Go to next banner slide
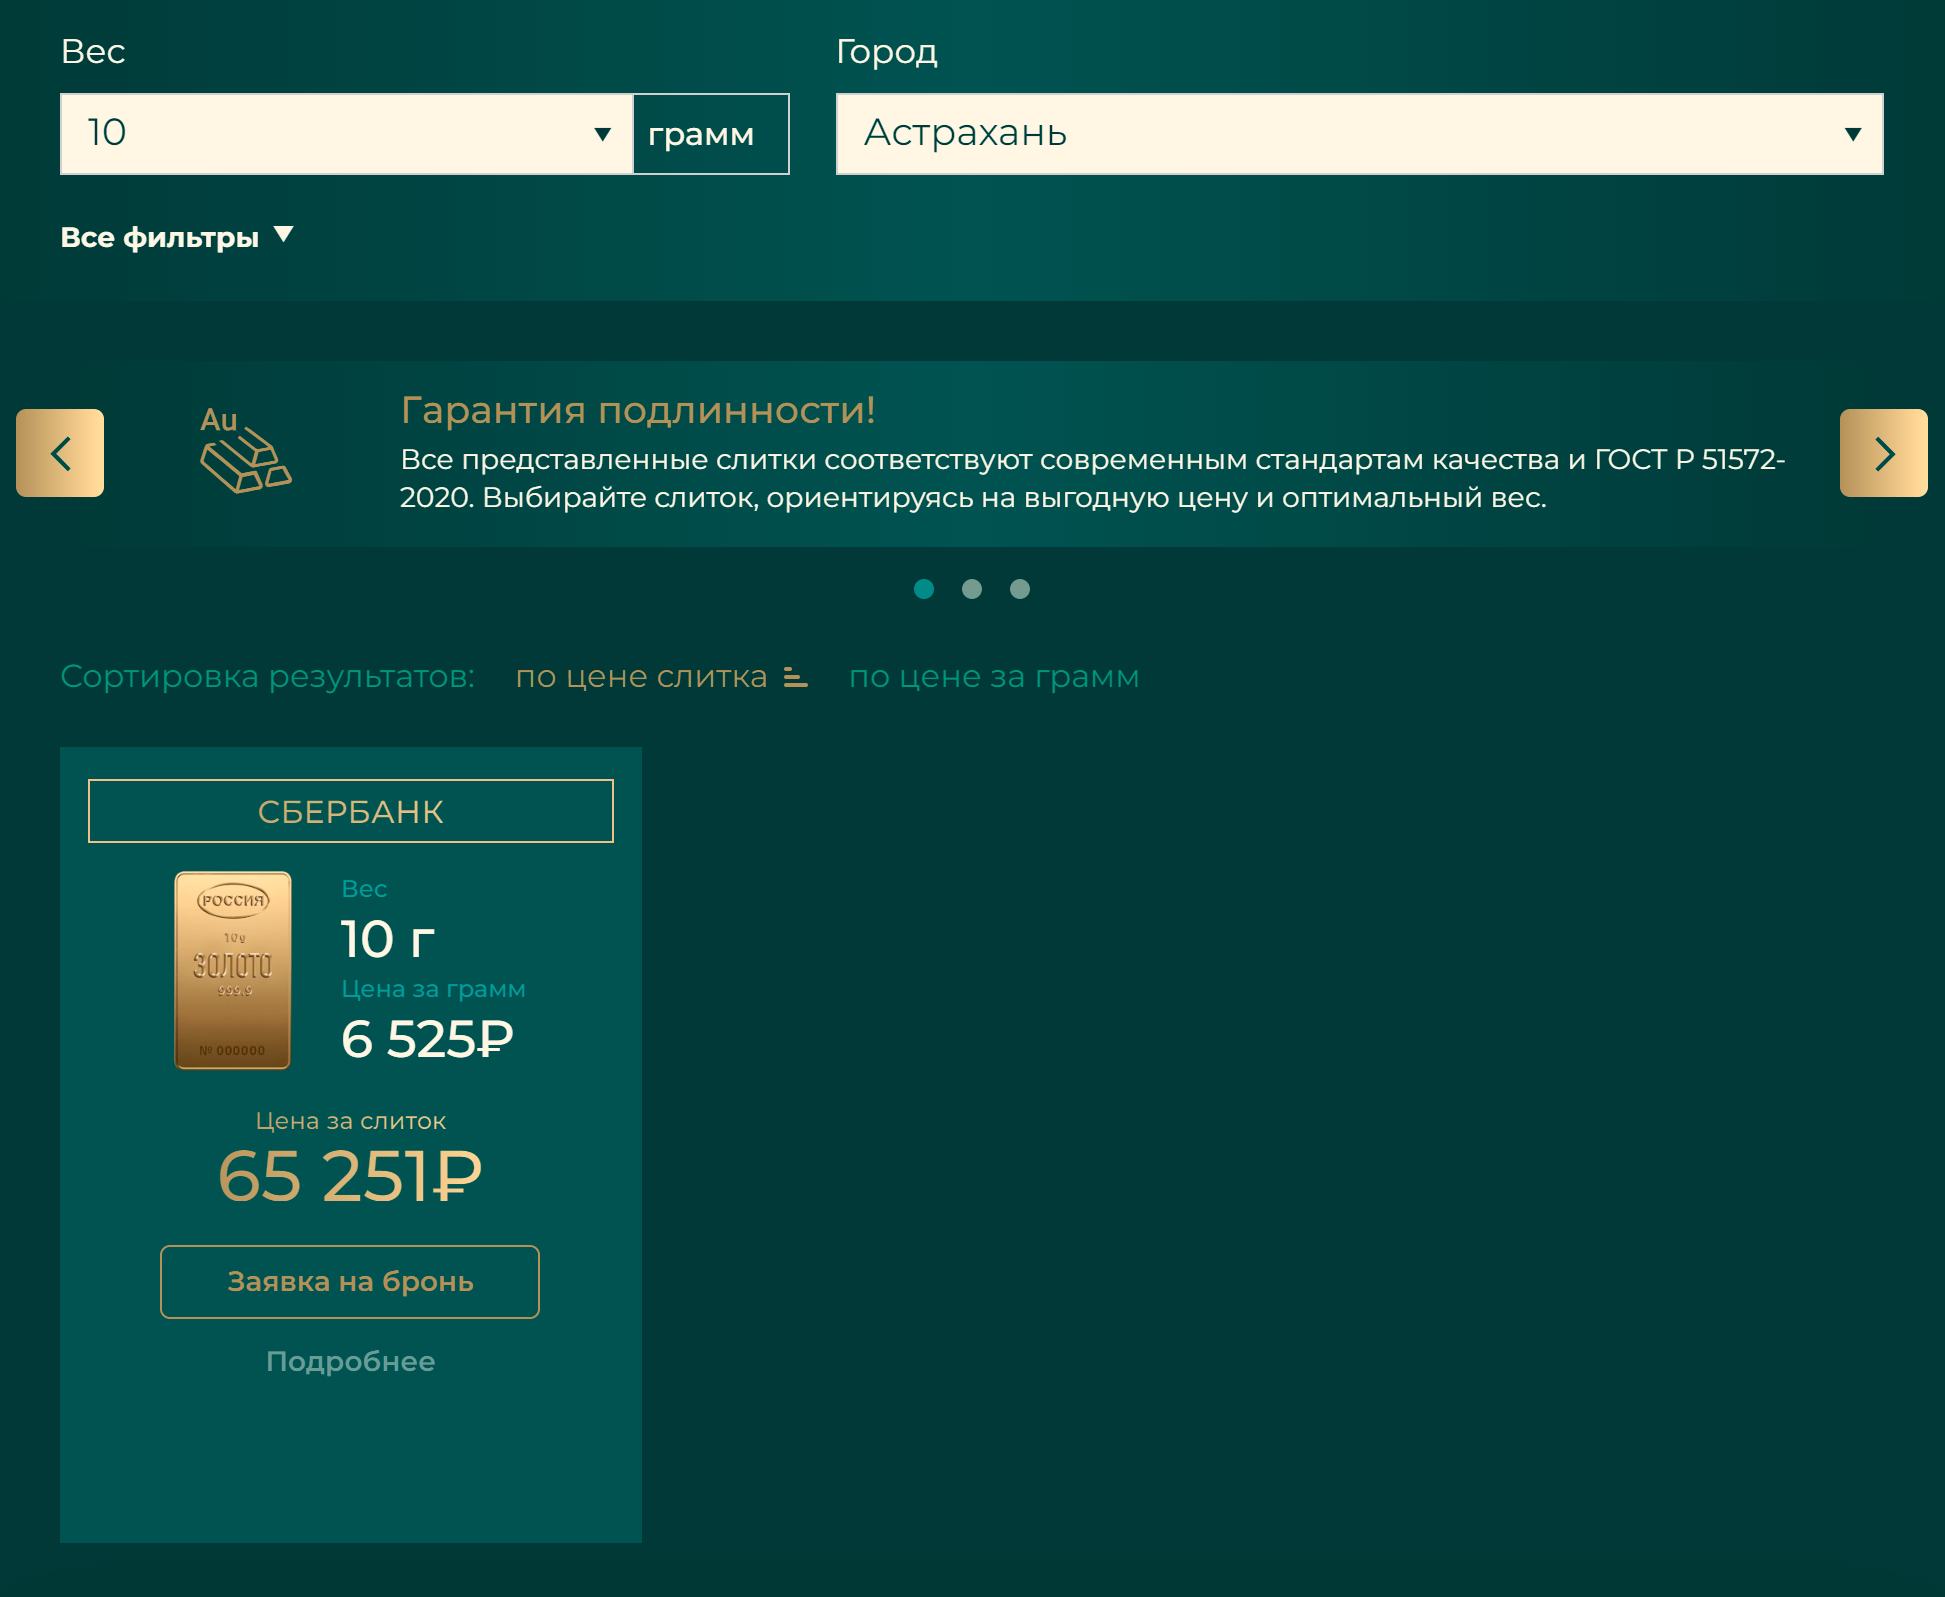The image size is (1945, 1597). [x=1883, y=453]
